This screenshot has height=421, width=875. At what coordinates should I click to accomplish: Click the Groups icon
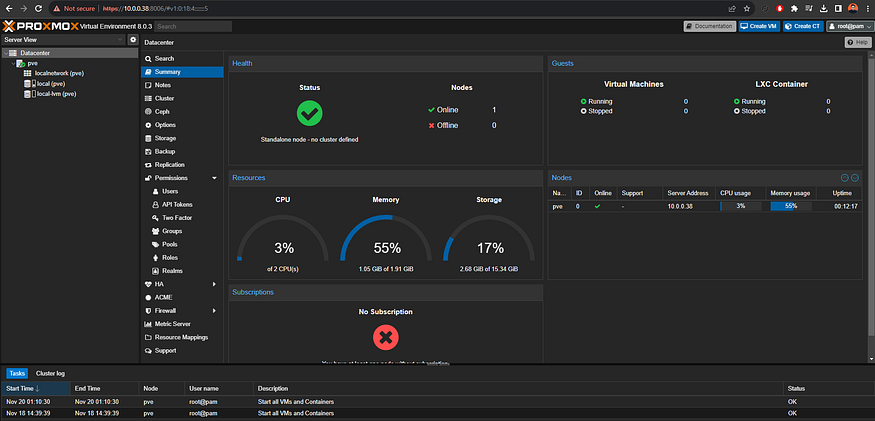[156, 231]
